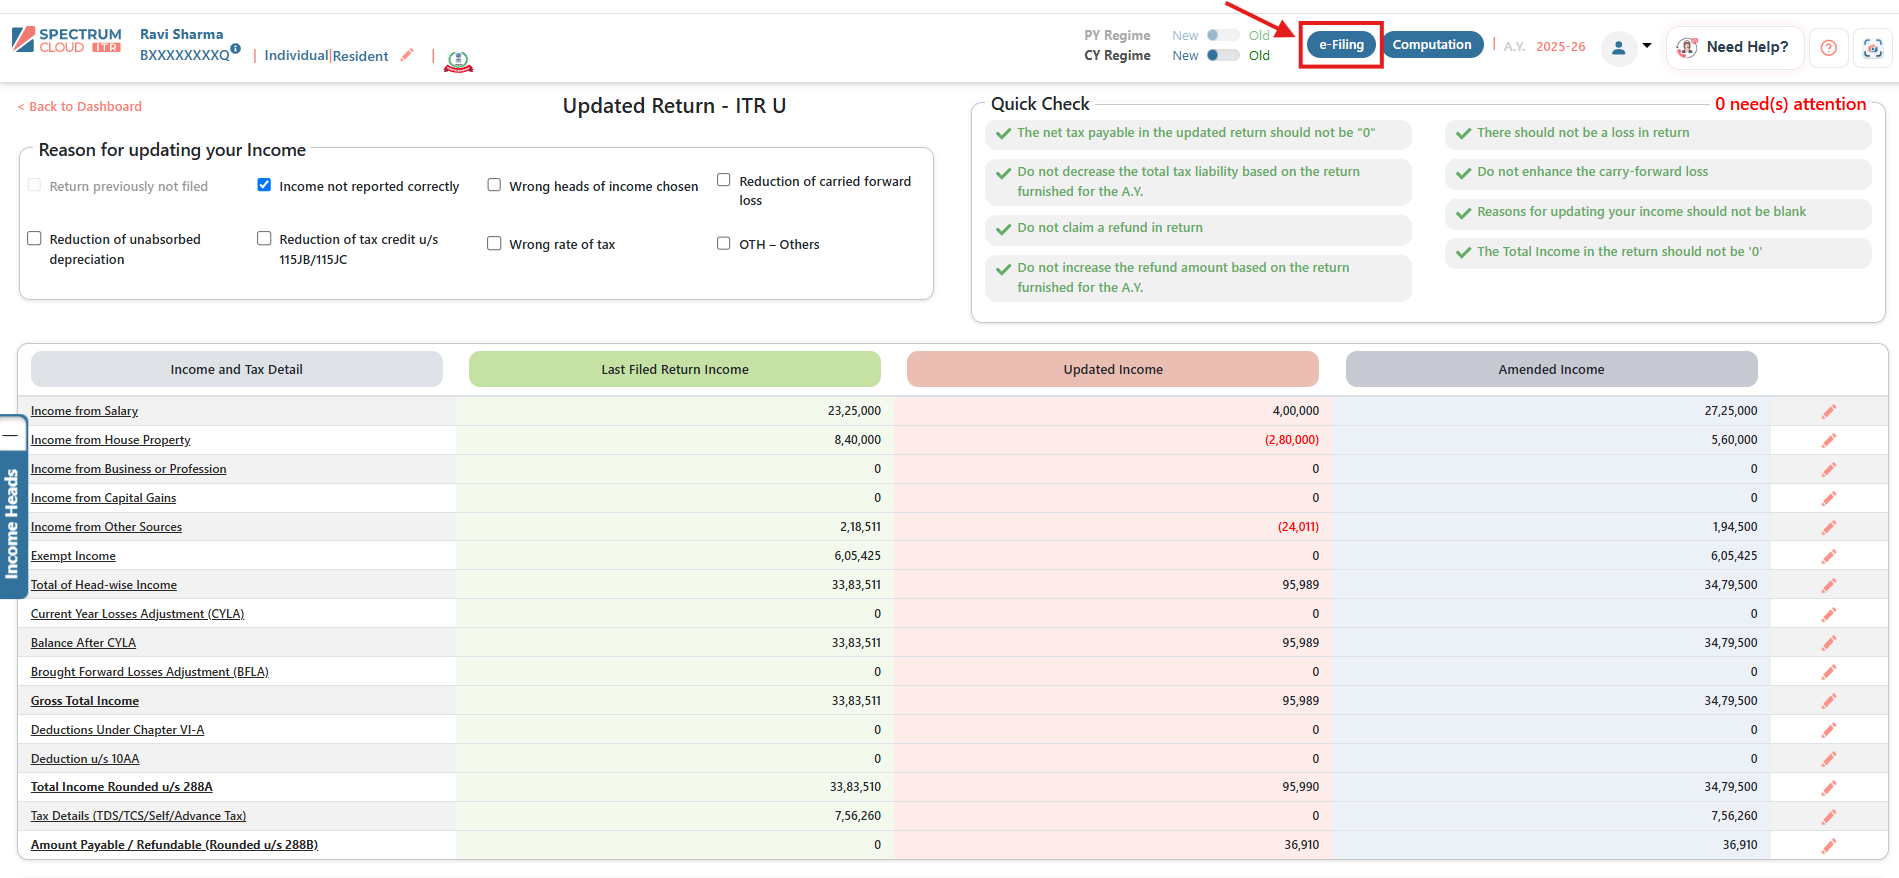Edit Current Year Losses Adjustment row pencil
This screenshot has width=1899, height=878.
point(1828,615)
